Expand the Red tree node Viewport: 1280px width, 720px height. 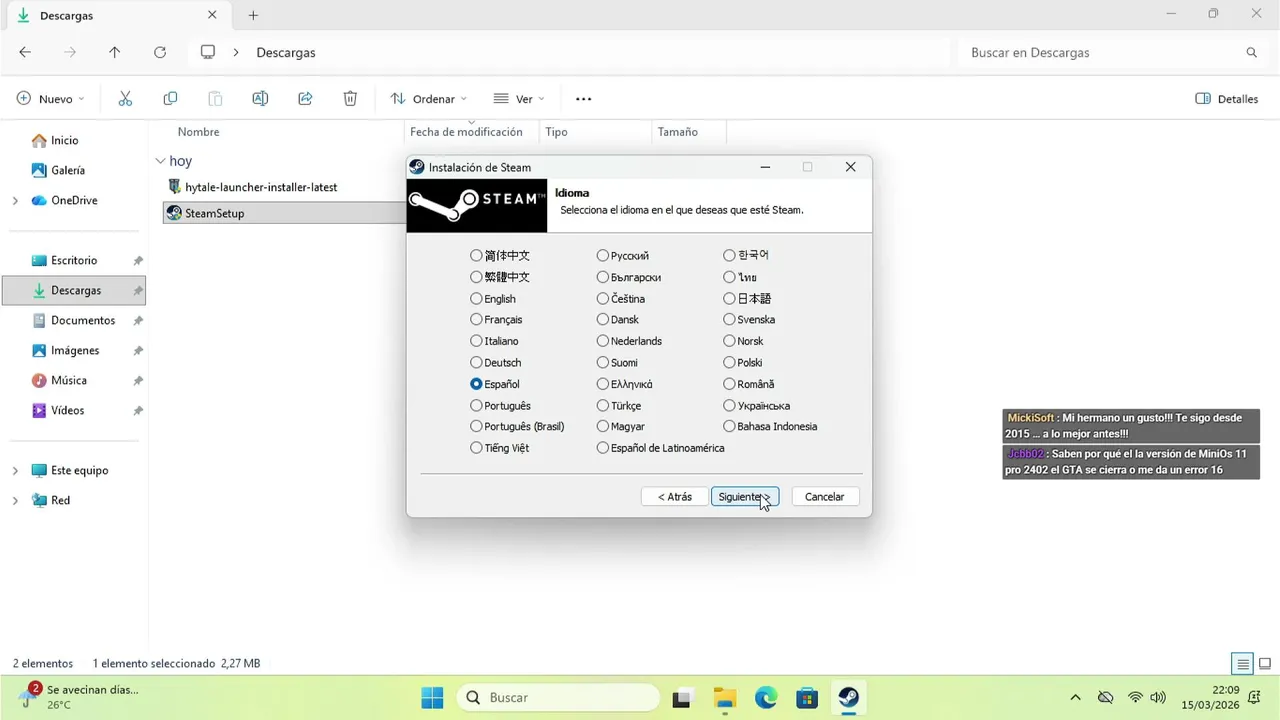click(15, 501)
